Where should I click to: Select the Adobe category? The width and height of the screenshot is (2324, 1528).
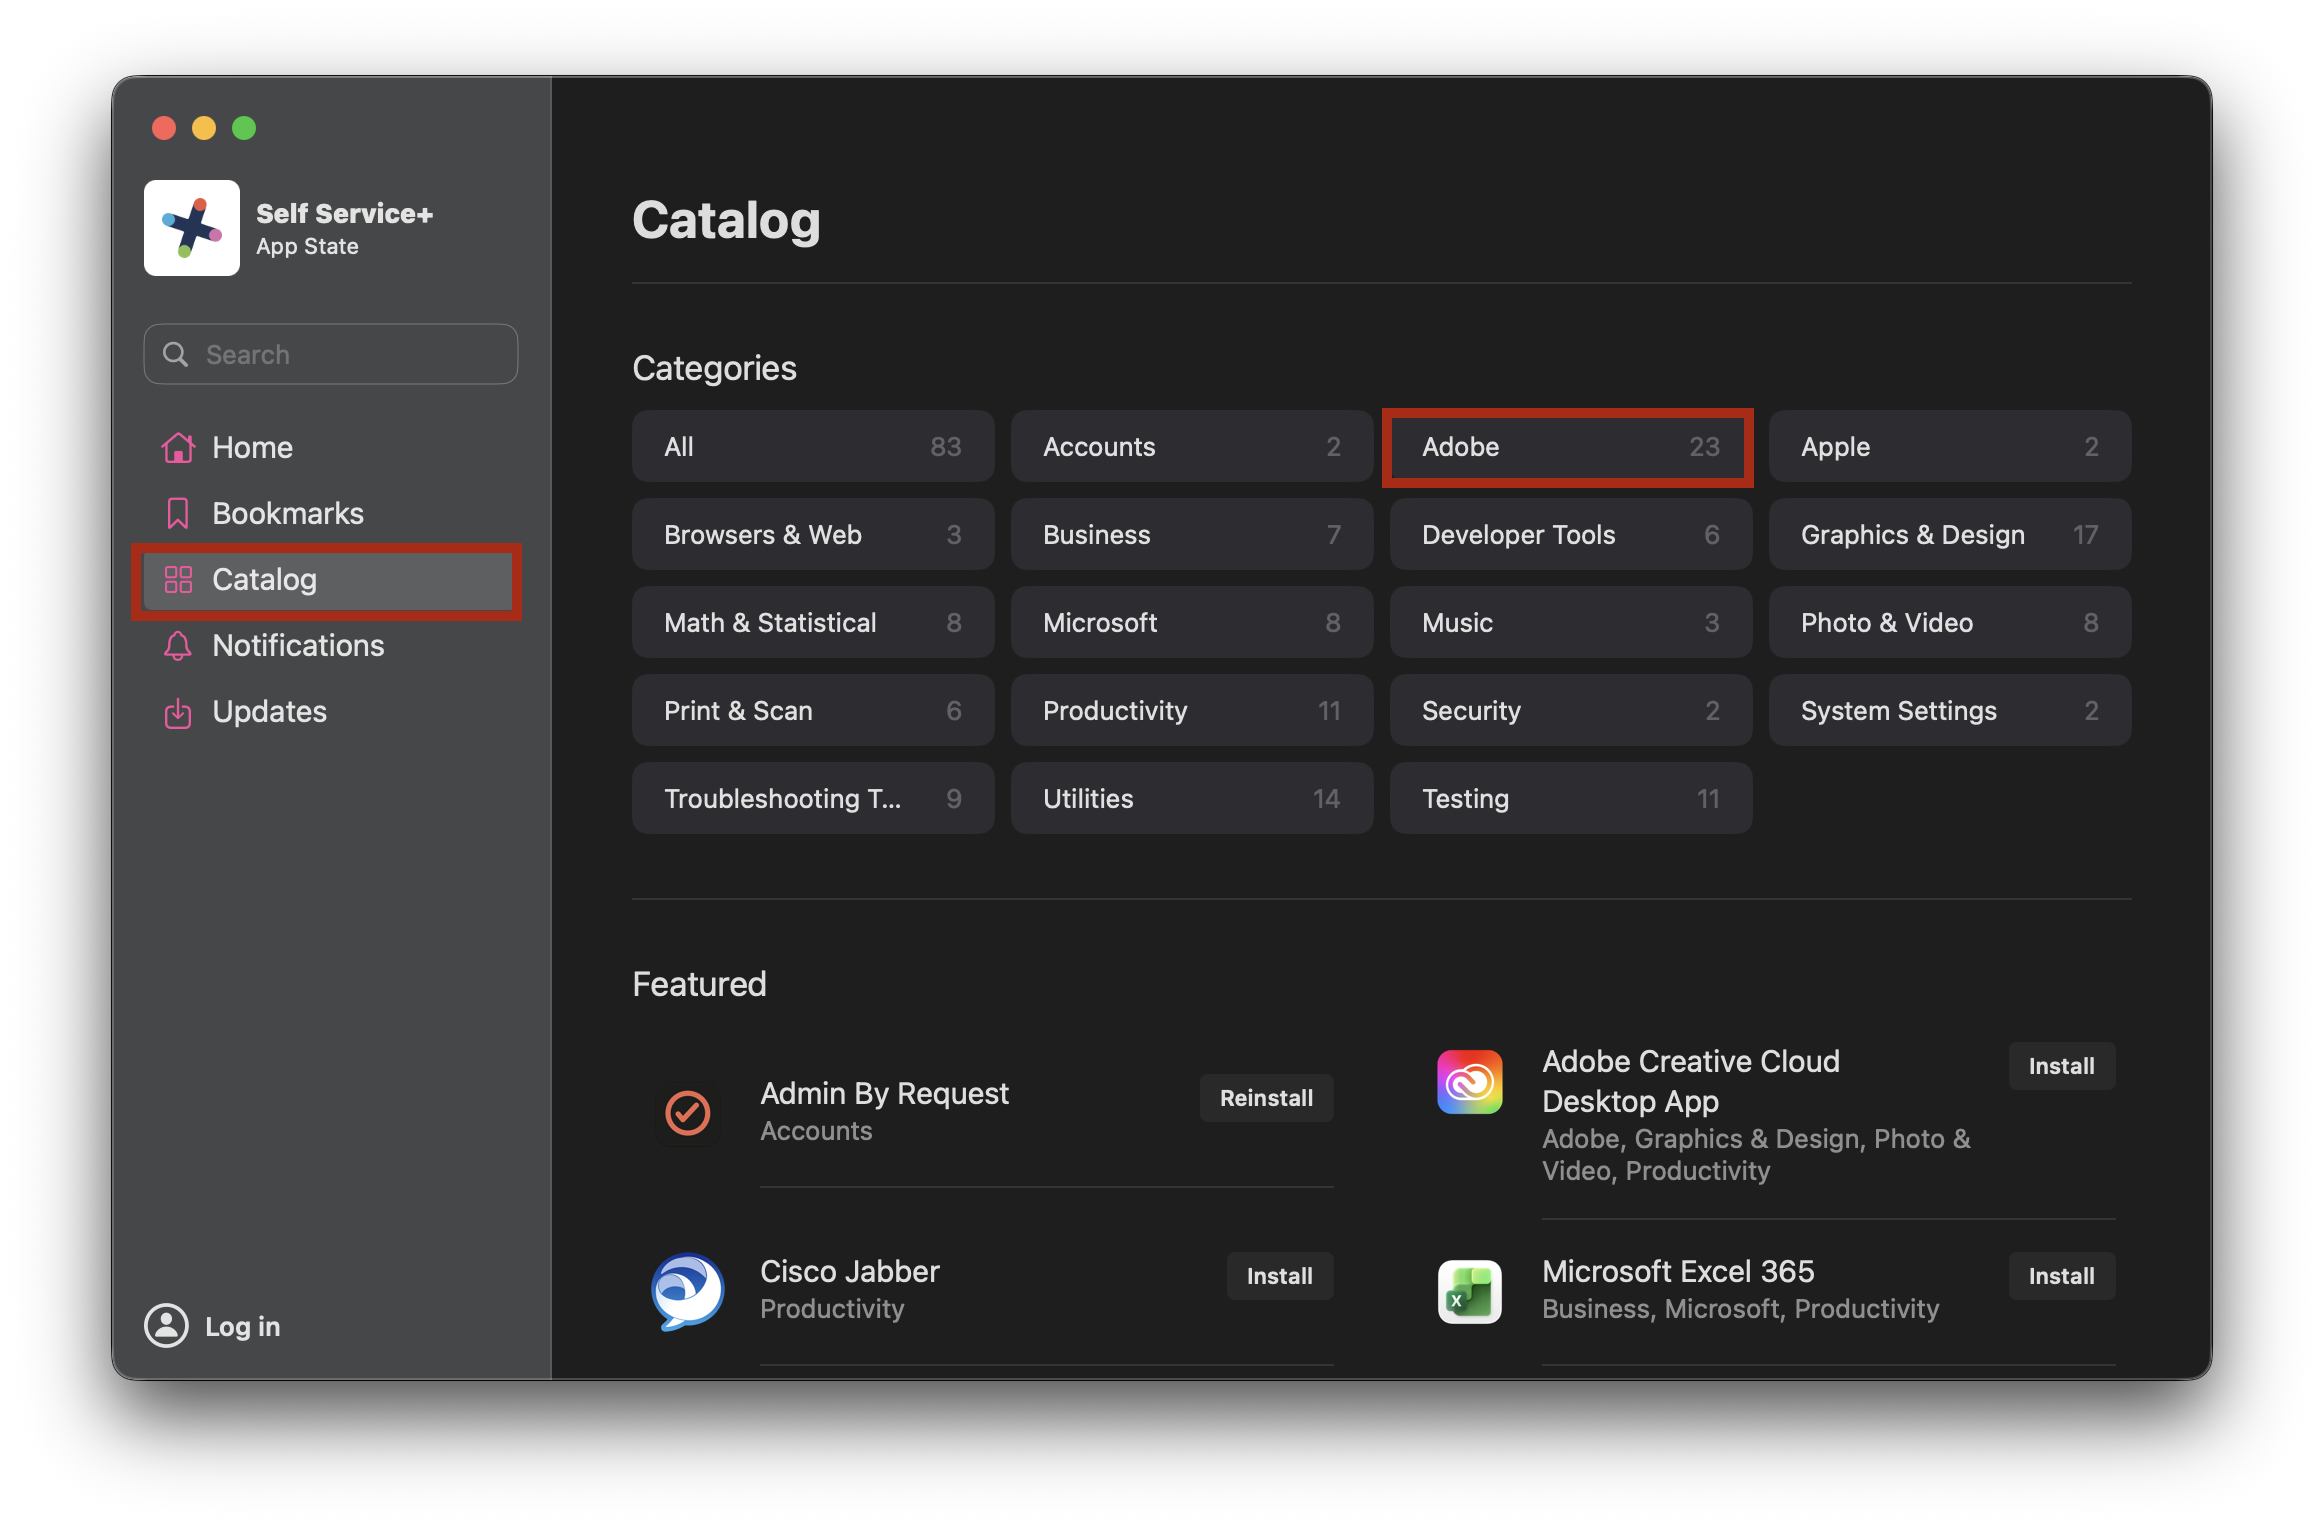(1568, 447)
